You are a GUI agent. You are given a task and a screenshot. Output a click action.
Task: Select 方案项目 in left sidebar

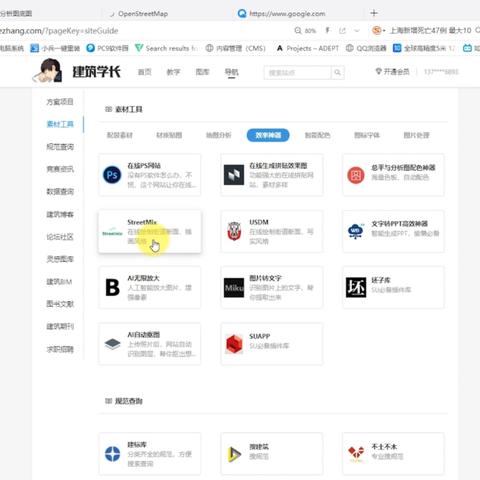pyautogui.click(x=60, y=102)
